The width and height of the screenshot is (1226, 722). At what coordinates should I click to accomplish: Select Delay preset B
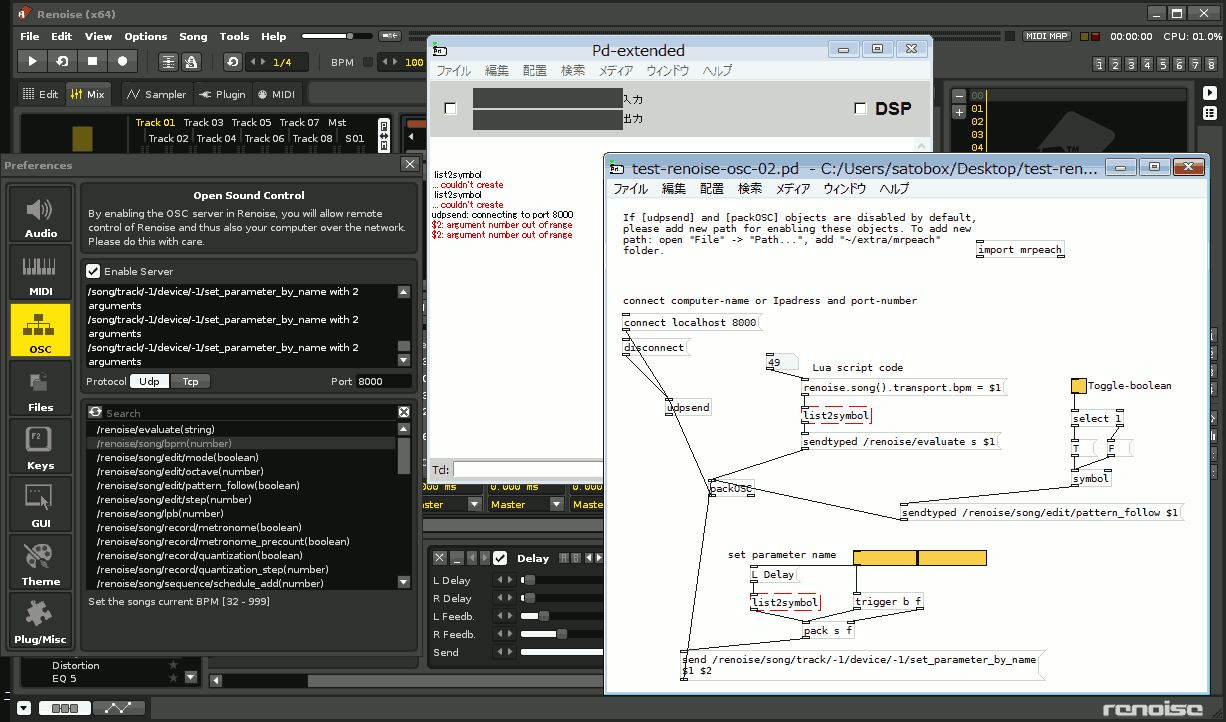click(x=575, y=558)
